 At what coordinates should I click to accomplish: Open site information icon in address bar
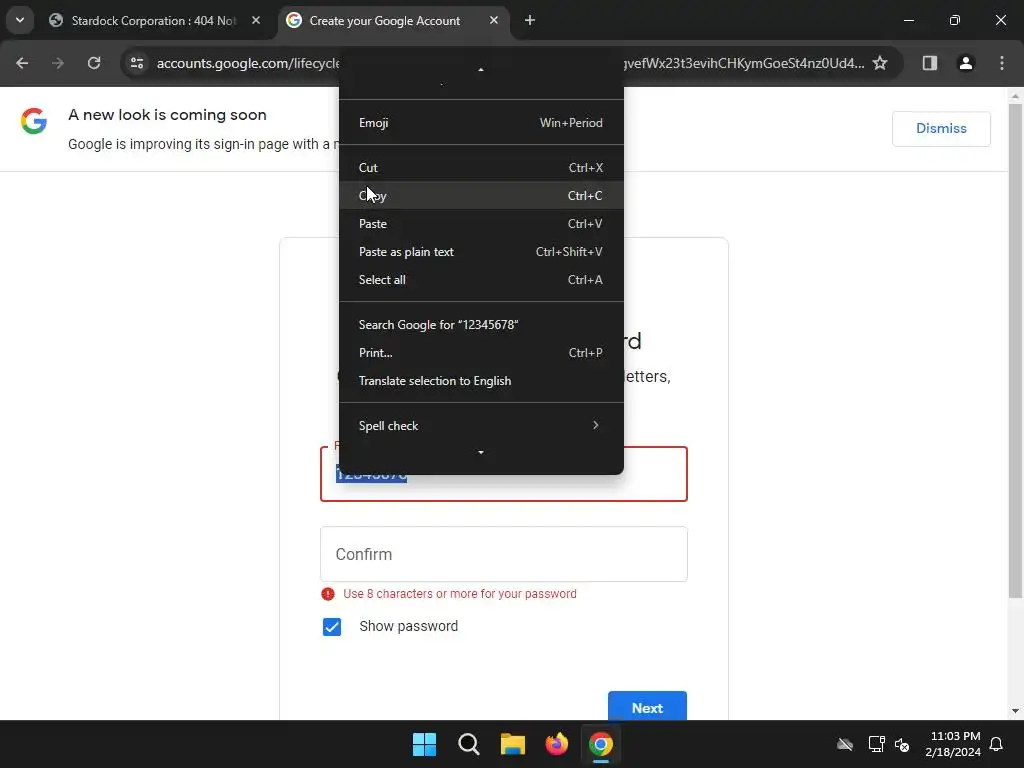click(137, 63)
